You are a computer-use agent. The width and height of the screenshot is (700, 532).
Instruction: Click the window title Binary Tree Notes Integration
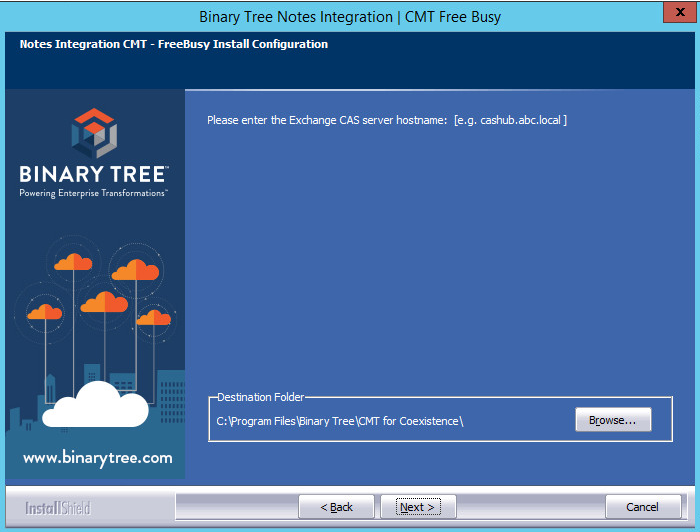coord(350,17)
